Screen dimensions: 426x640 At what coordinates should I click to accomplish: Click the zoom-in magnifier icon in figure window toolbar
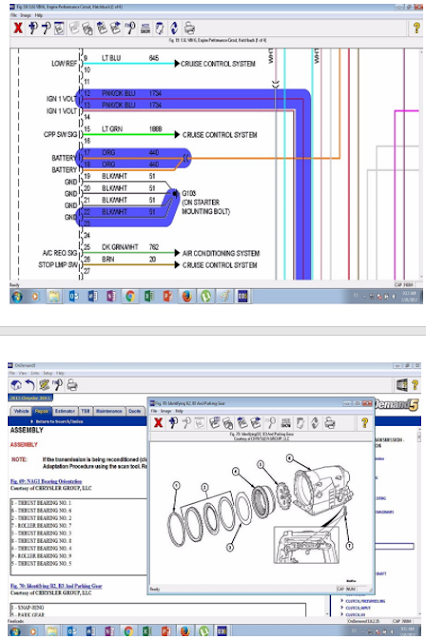(173, 423)
